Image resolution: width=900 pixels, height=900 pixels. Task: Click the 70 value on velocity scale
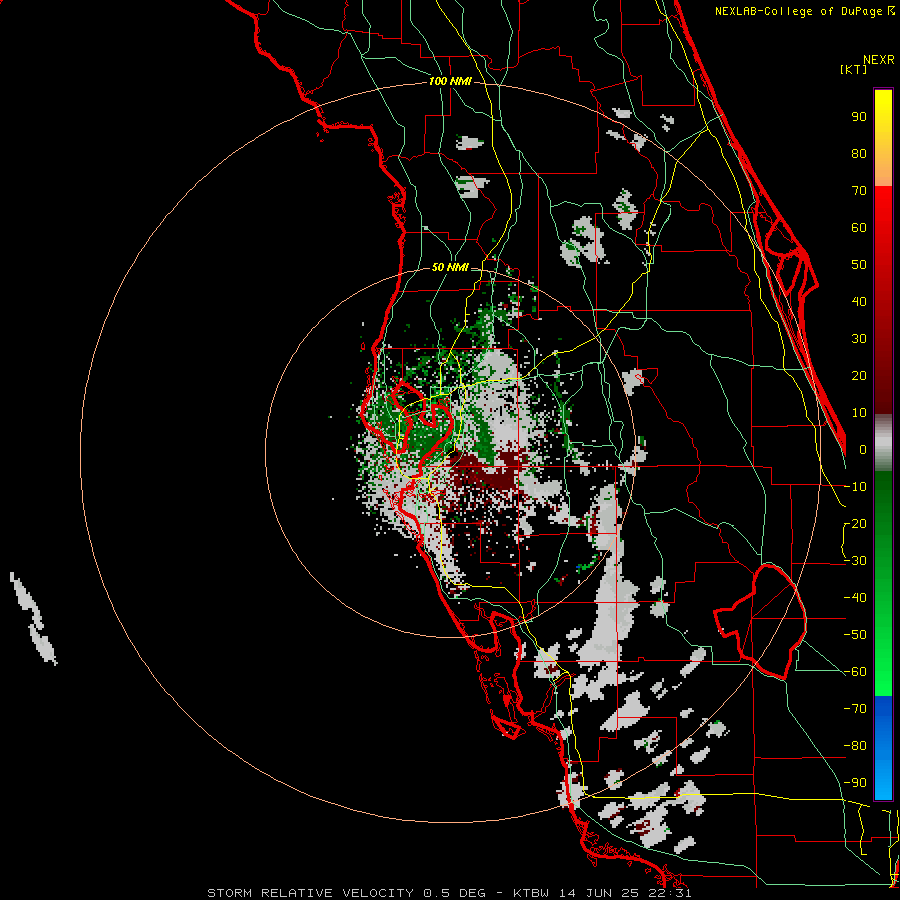tap(859, 191)
